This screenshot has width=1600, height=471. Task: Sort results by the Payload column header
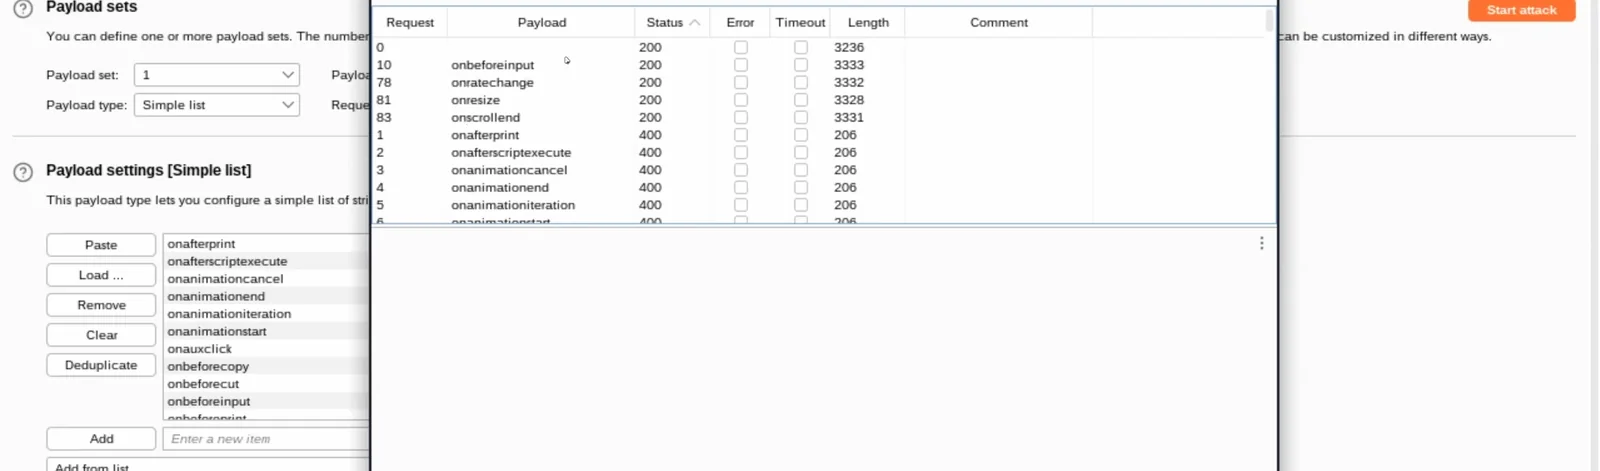pos(541,22)
